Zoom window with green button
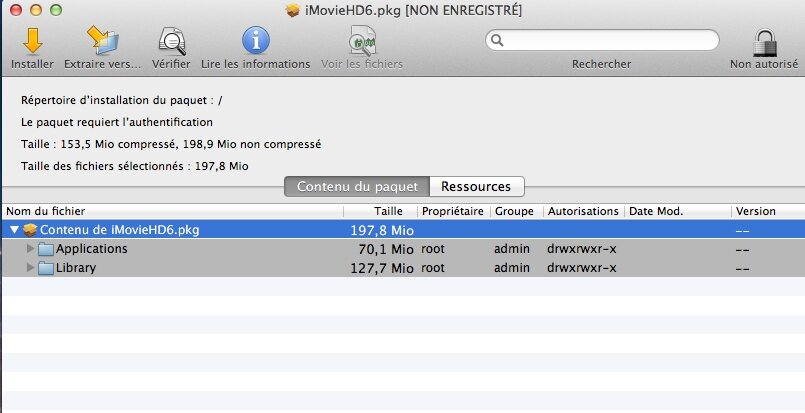The height and width of the screenshot is (413, 805). 56,10
